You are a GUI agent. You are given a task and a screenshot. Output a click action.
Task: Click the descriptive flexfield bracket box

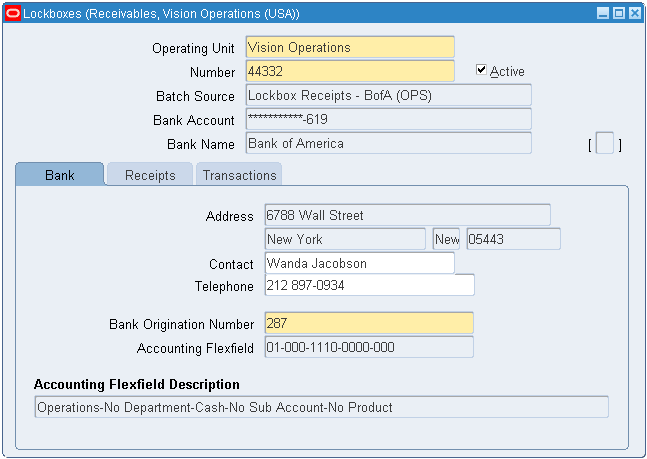coord(604,145)
